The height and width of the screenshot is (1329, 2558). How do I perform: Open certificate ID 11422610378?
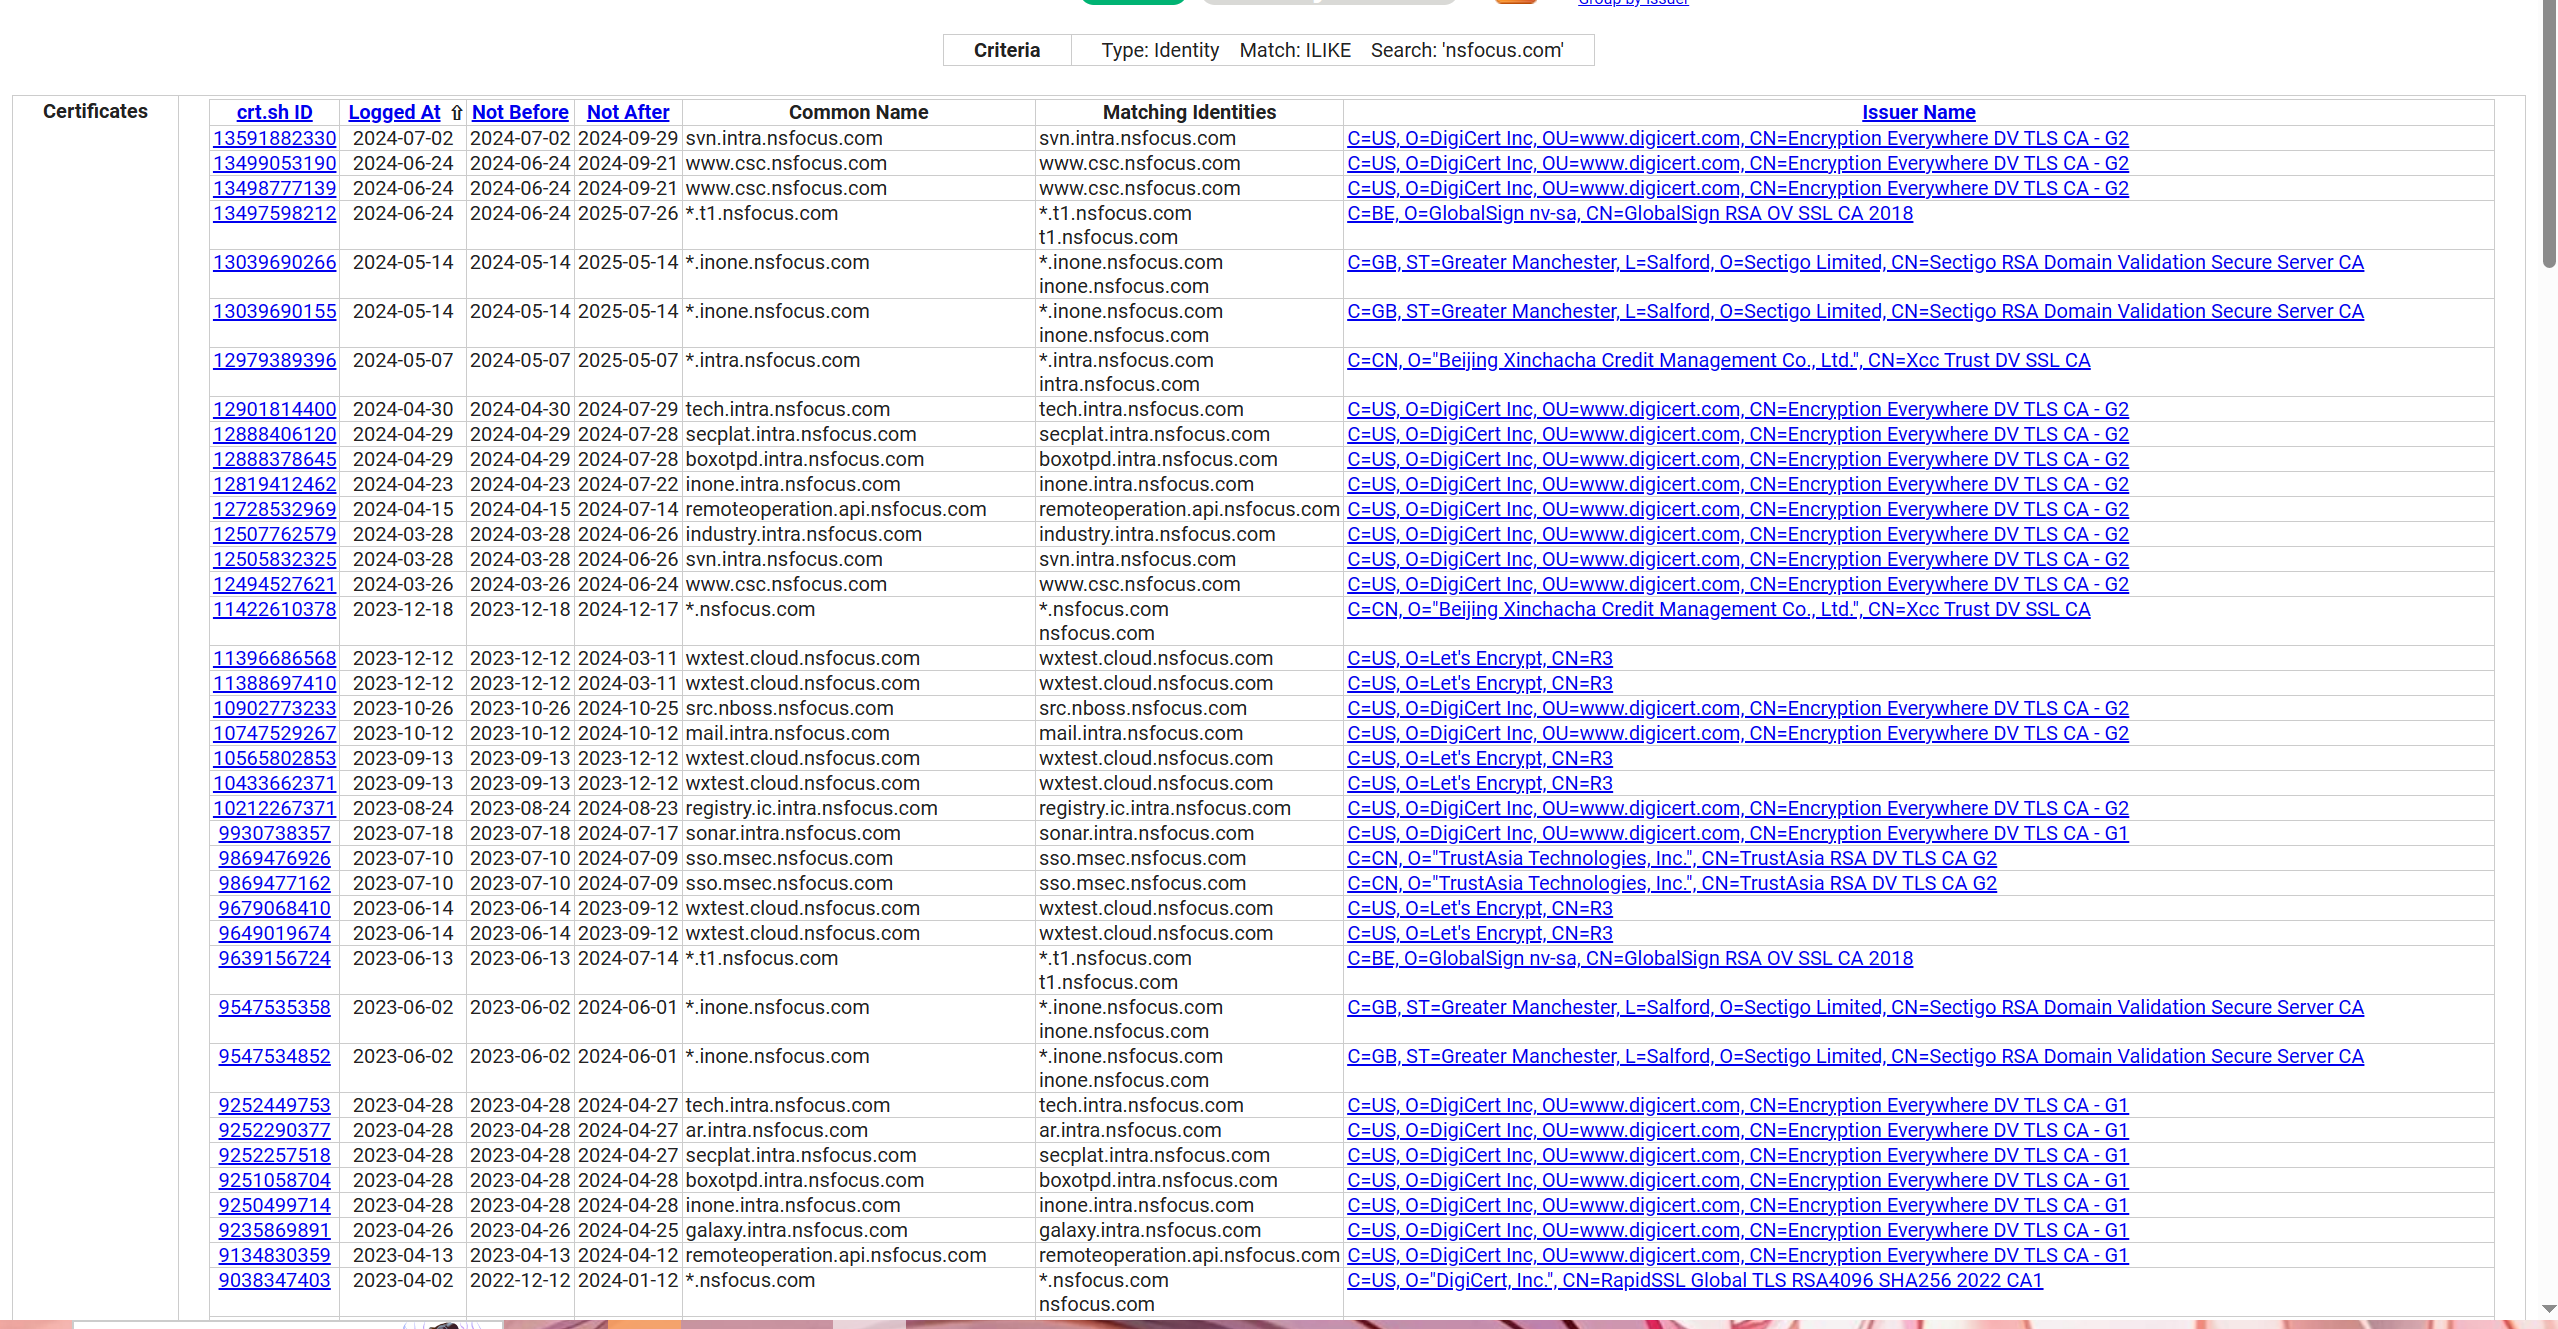point(274,610)
